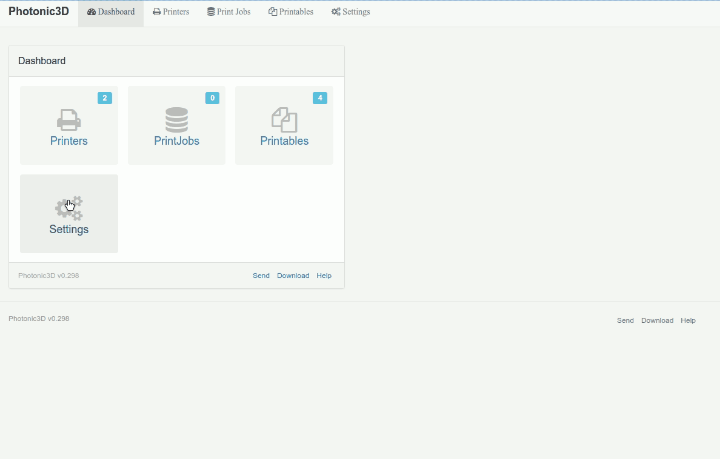The height and width of the screenshot is (459, 720).
Task: Click the Photonic3D brand name in the navbar
Action: 39,12
